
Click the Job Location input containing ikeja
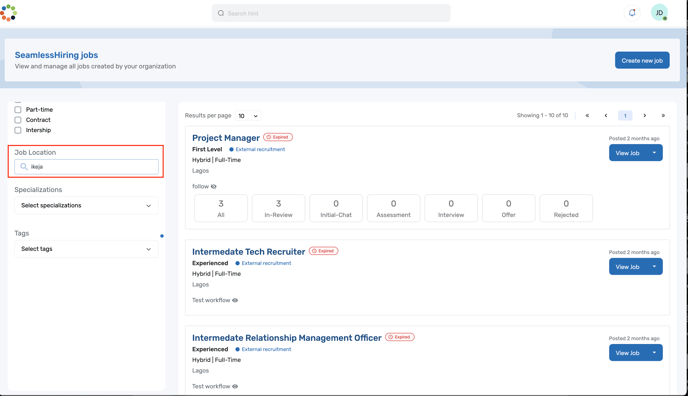(86, 167)
